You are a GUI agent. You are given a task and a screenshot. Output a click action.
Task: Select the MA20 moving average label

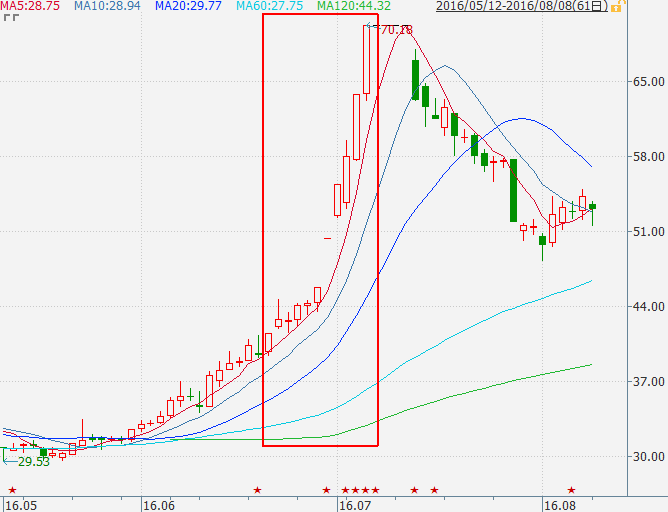pyautogui.click(x=188, y=6)
